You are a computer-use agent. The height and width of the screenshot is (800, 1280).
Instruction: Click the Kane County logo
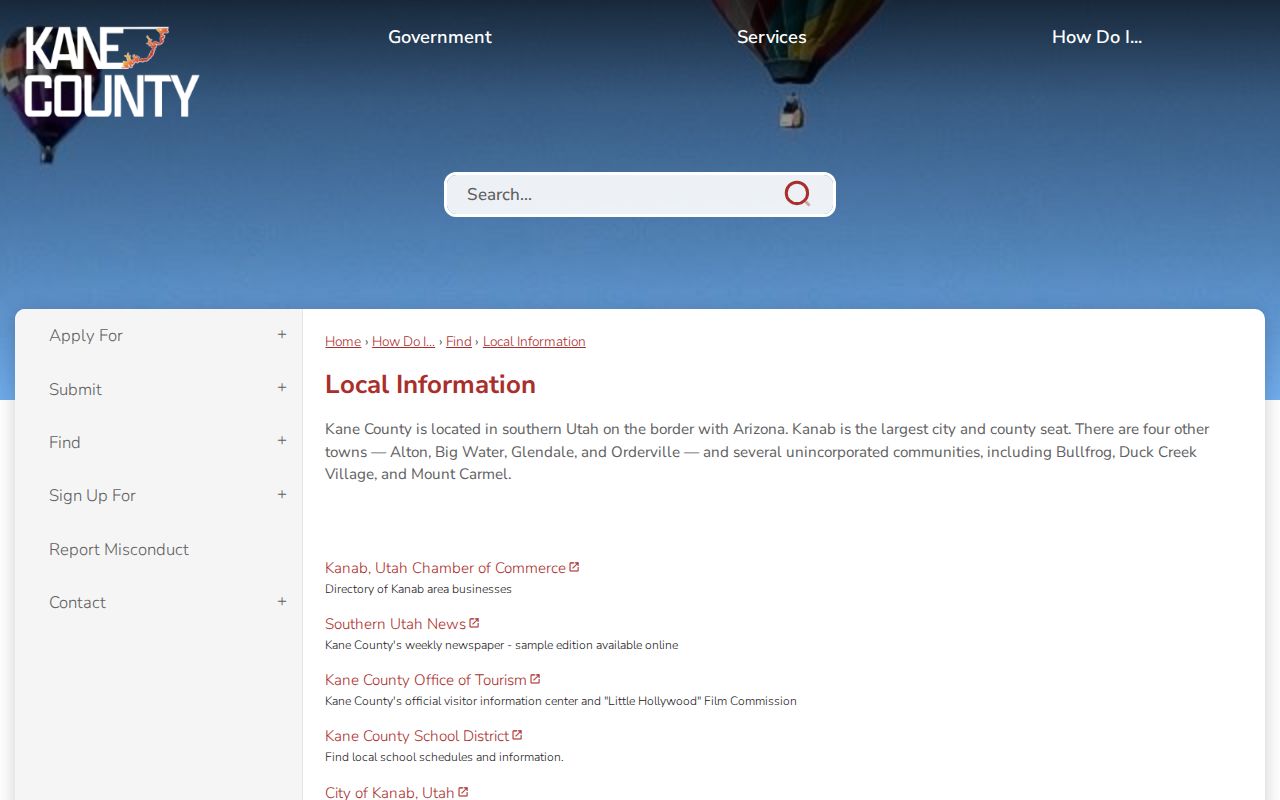point(111,72)
